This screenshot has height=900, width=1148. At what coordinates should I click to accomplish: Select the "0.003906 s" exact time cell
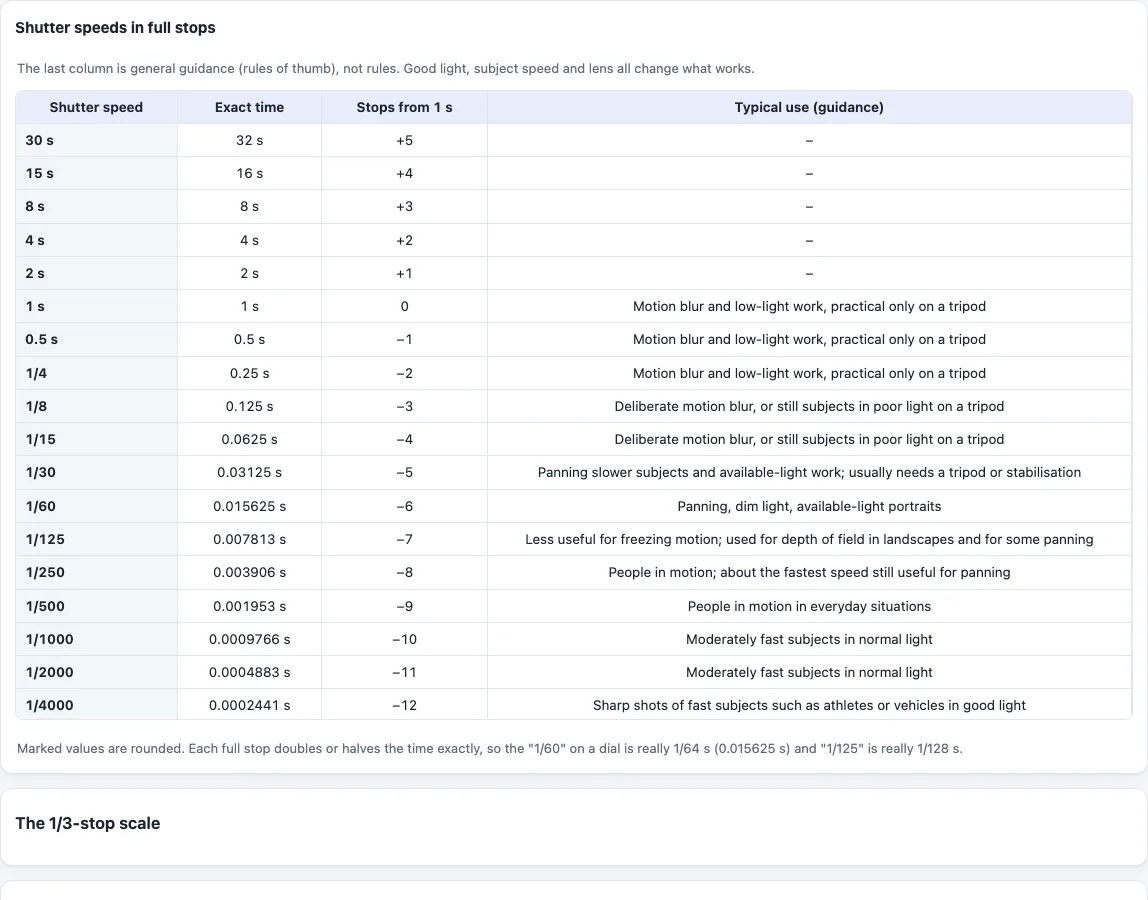tap(249, 572)
